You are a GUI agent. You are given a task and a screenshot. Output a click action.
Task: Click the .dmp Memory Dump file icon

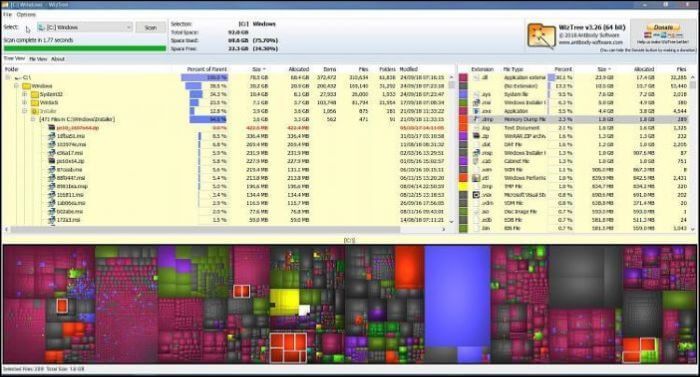(x=476, y=119)
